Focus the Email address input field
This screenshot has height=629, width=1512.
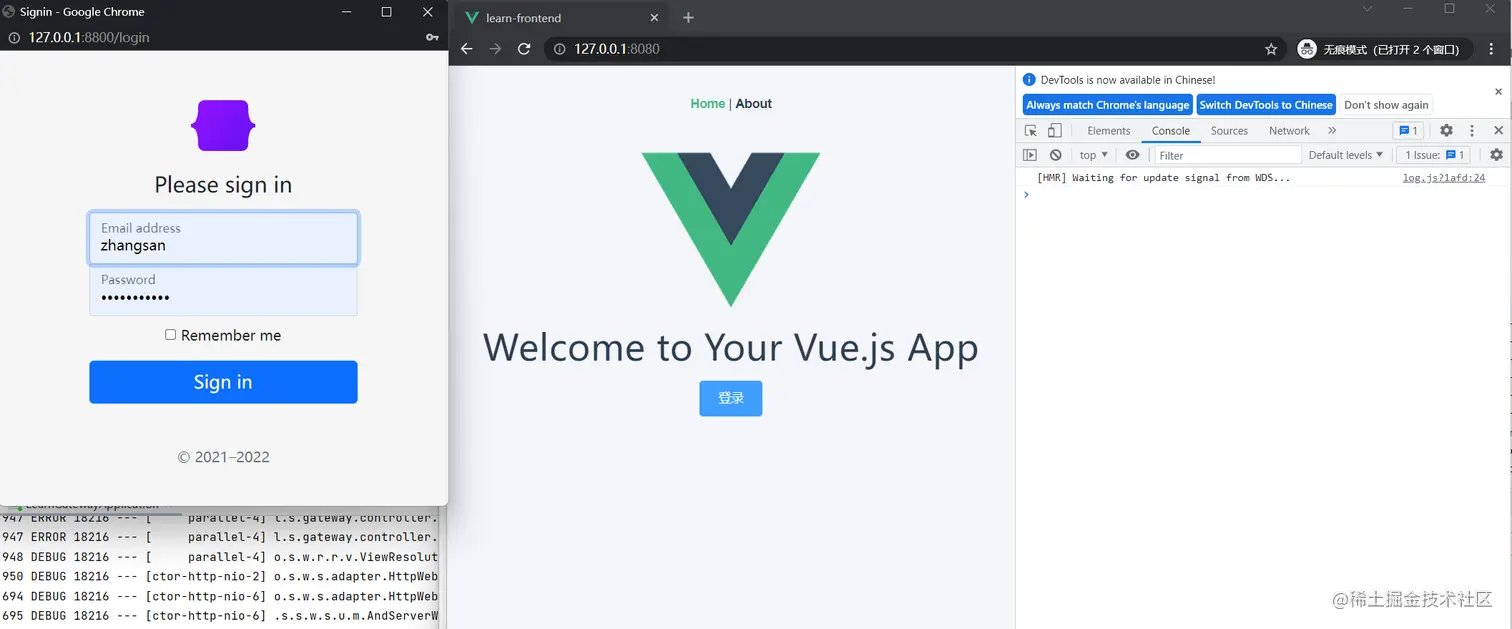223,238
